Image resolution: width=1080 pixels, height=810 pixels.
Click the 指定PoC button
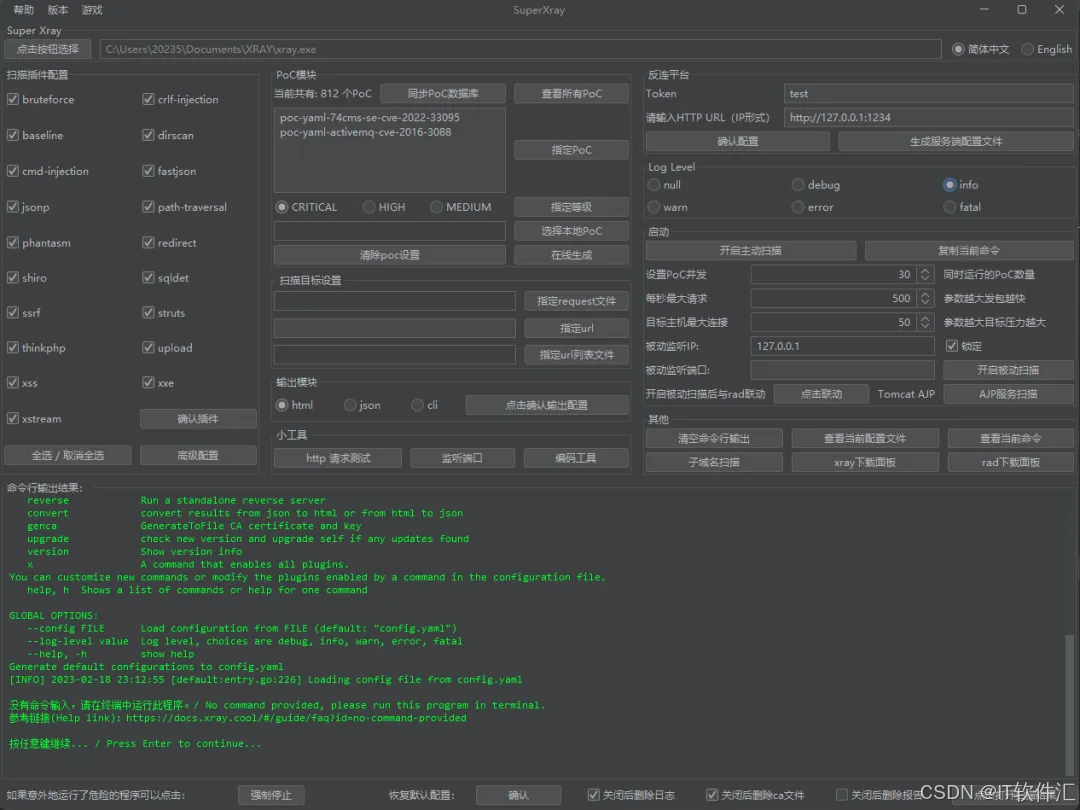(x=571, y=150)
